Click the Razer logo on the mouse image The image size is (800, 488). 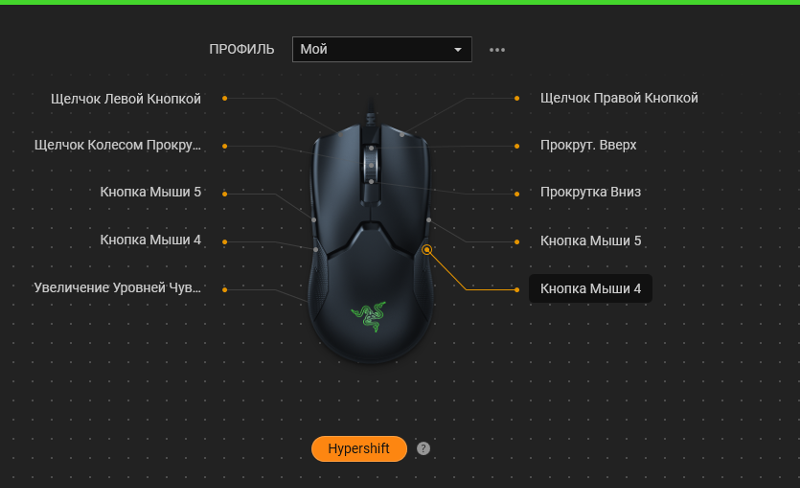point(369,316)
